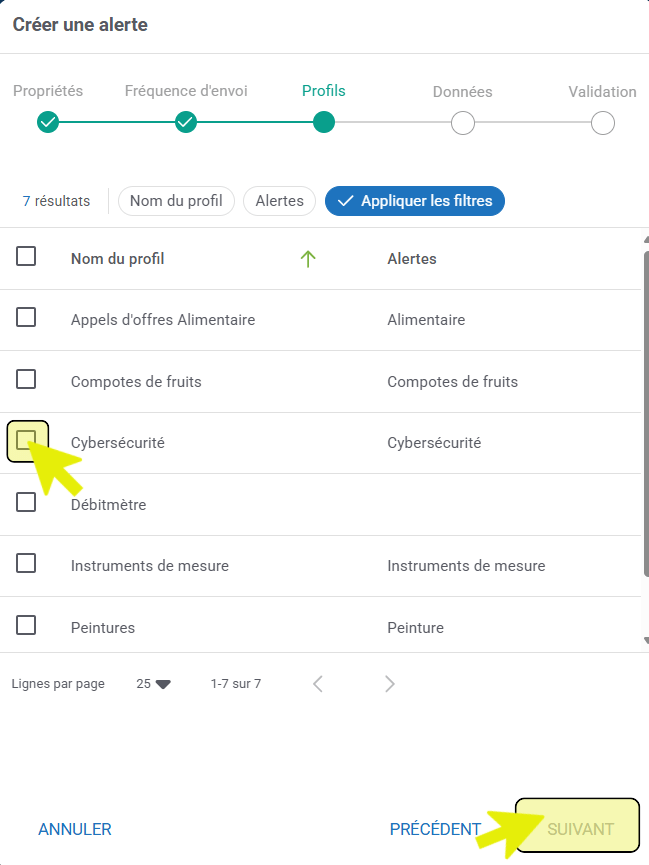Go to next page chevron
The height and width of the screenshot is (865, 649).
click(390, 684)
